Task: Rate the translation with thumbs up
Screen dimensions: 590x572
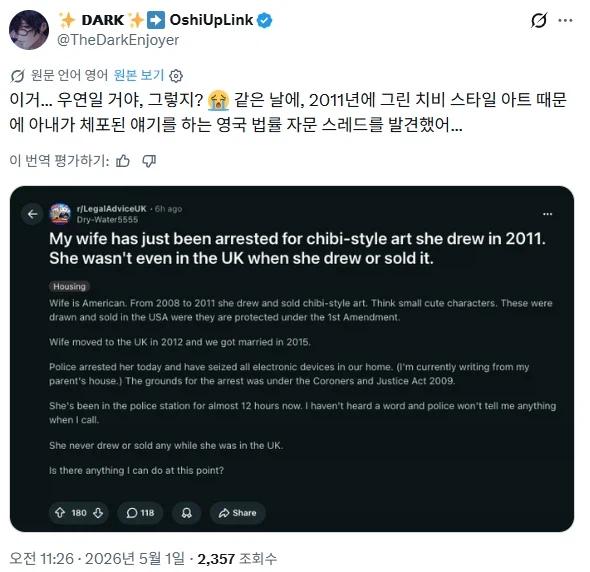Action: (123, 161)
